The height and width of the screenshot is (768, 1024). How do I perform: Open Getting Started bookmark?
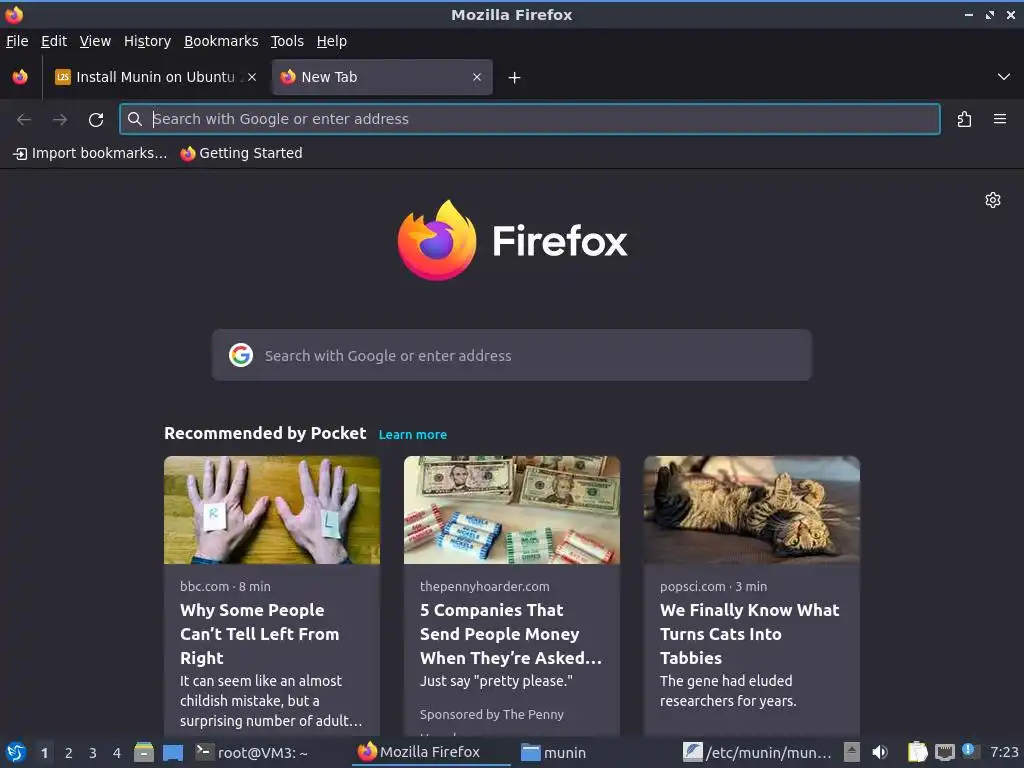click(242, 153)
